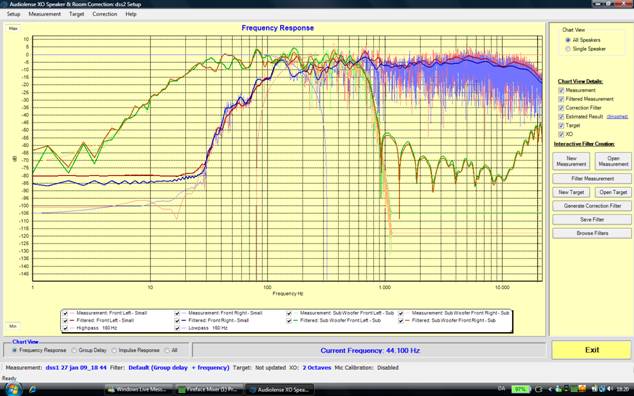Select the Group Delay chart view radio
Image resolution: width=634 pixels, height=396 pixels.
click(74, 350)
